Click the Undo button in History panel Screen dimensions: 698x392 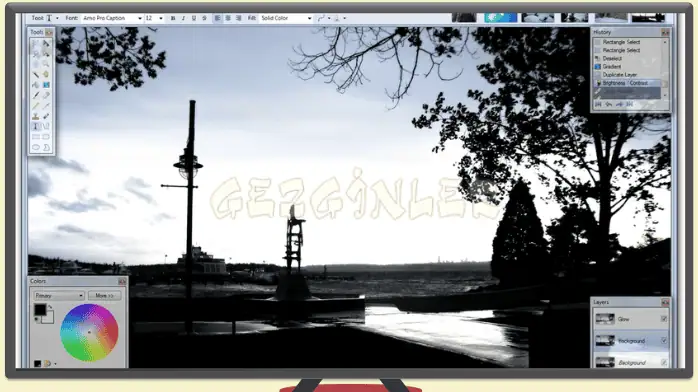pos(609,104)
